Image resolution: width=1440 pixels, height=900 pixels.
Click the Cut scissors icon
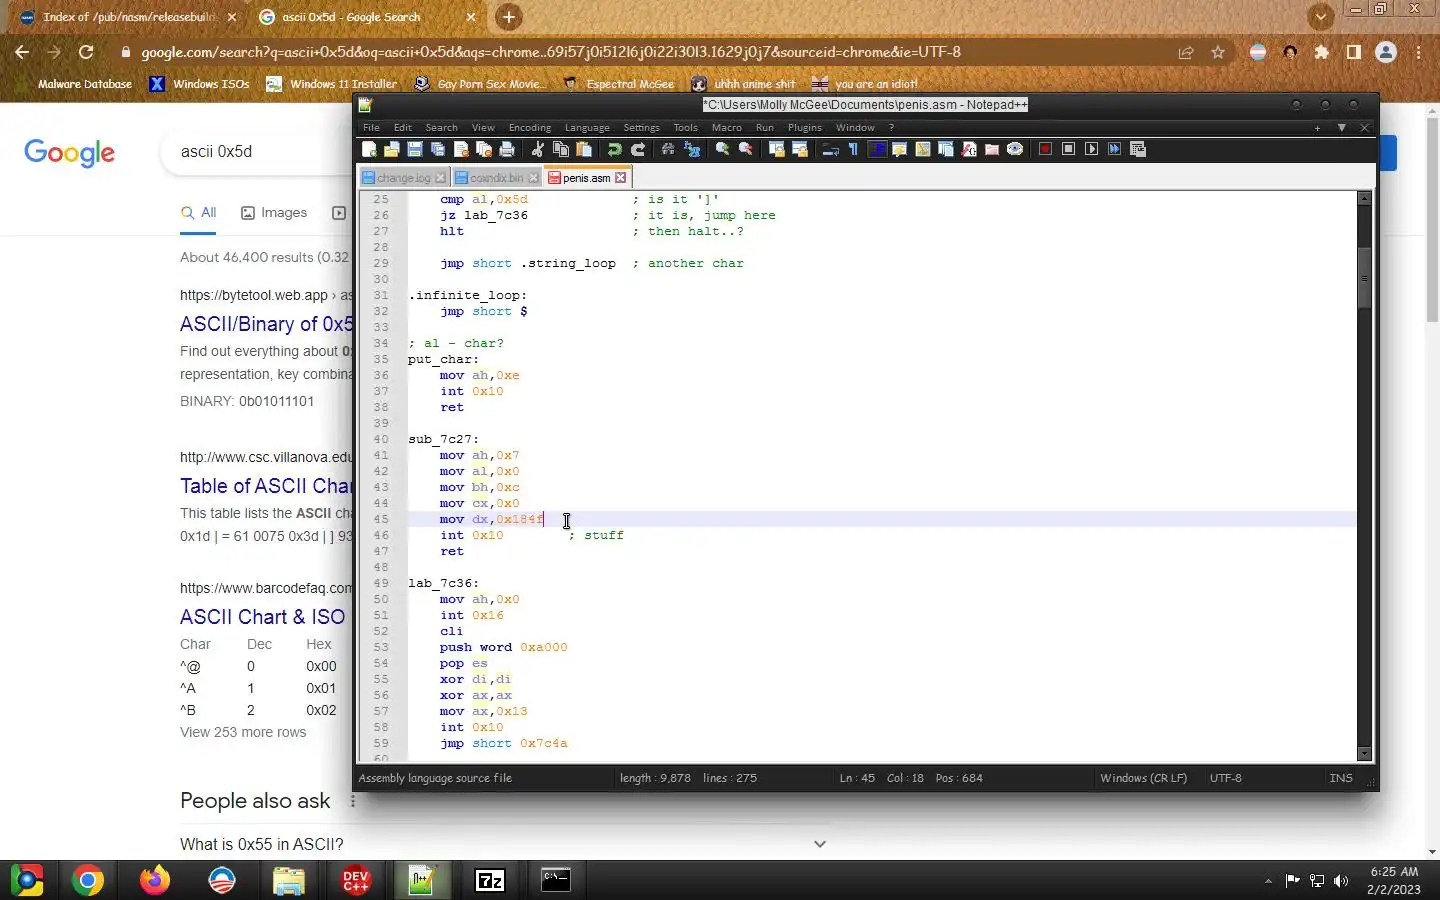(538, 149)
